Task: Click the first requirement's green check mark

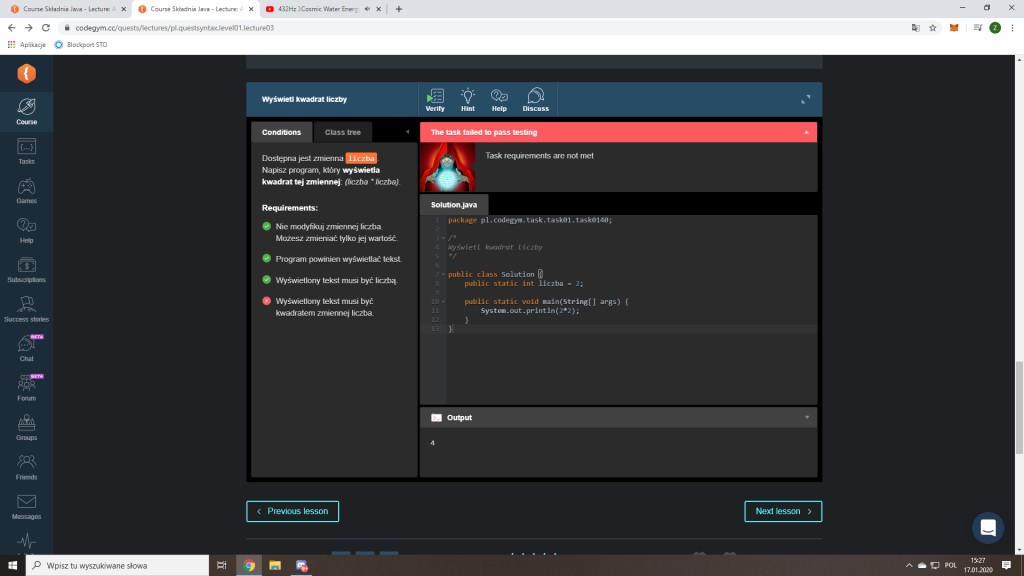Action: (x=267, y=227)
